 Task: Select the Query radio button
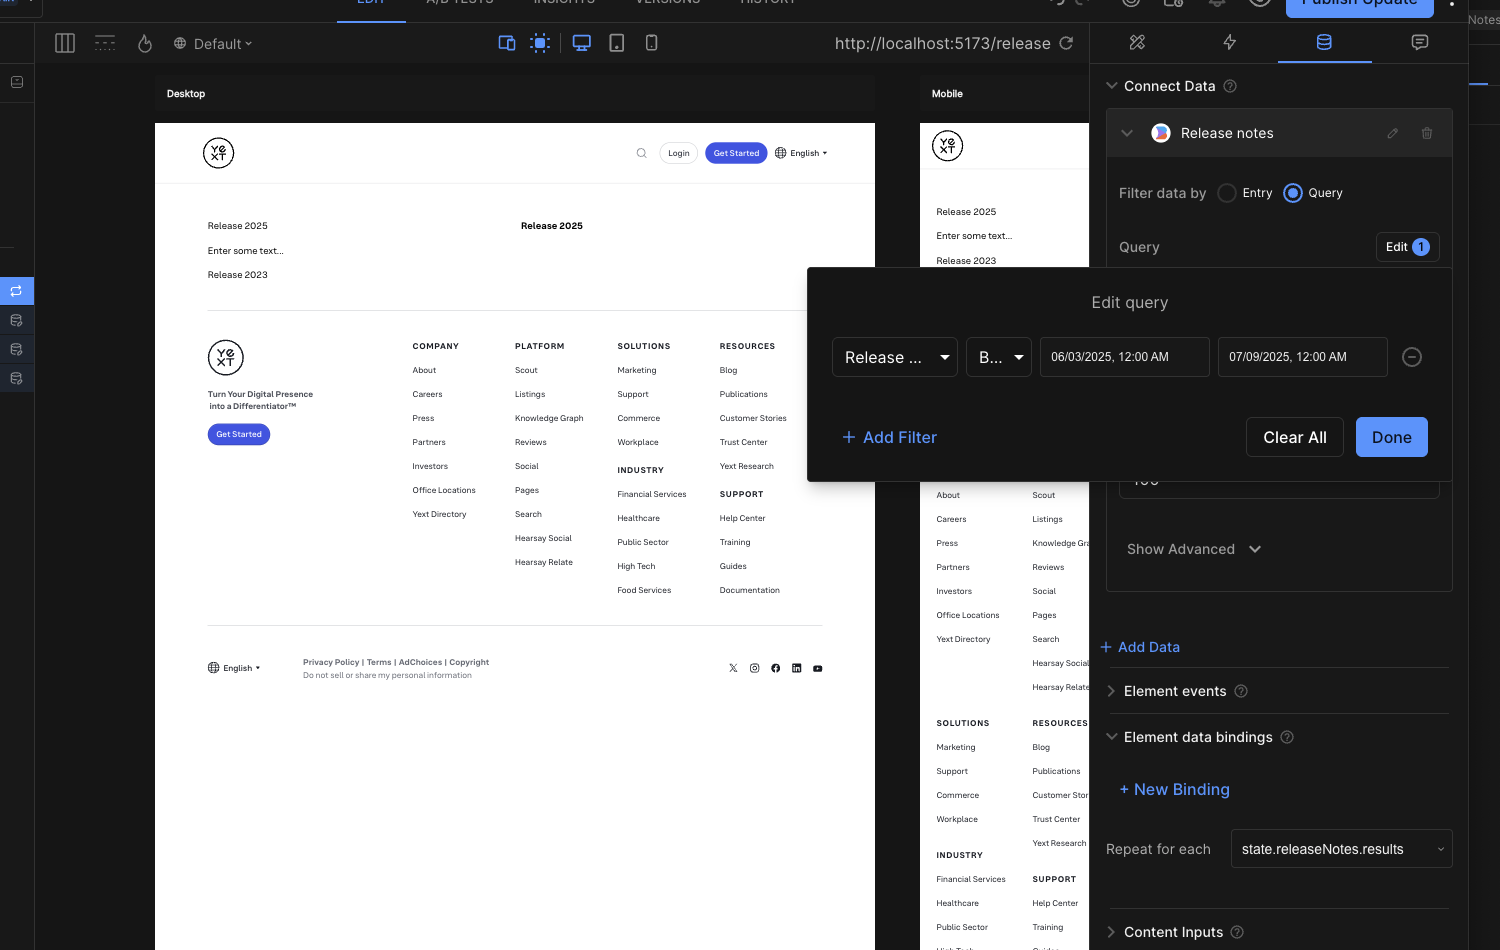point(1293,193)
